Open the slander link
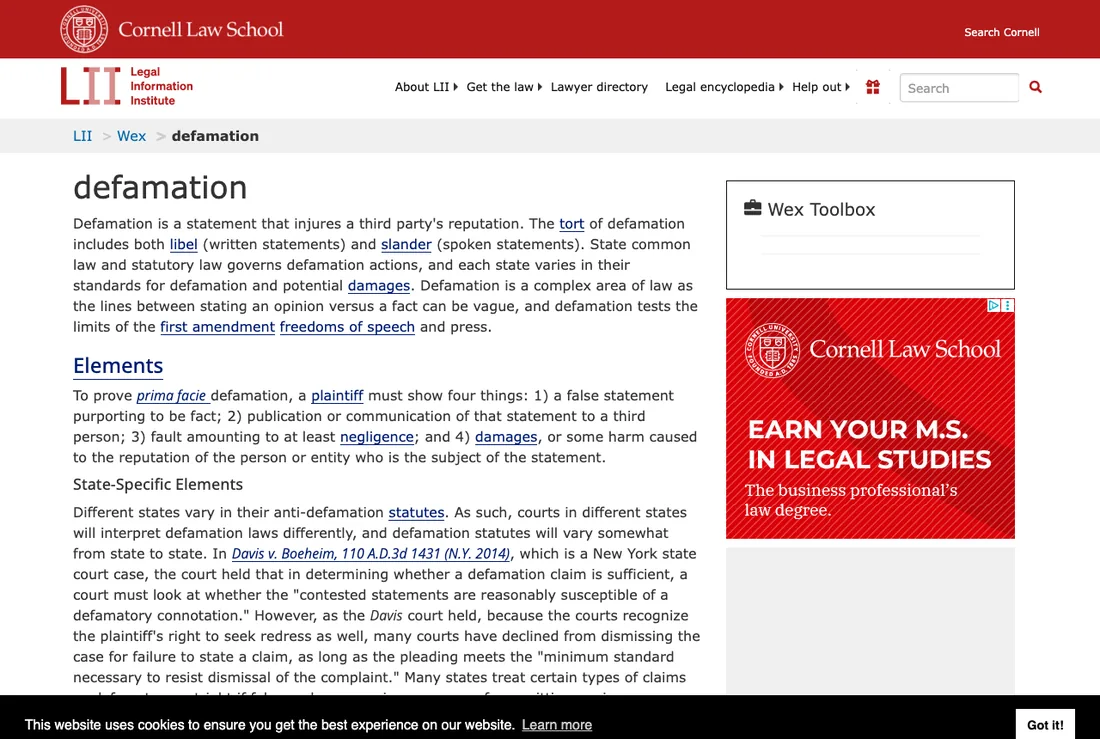The height and width of the screenshot is (739, 1100). (406, 244)
